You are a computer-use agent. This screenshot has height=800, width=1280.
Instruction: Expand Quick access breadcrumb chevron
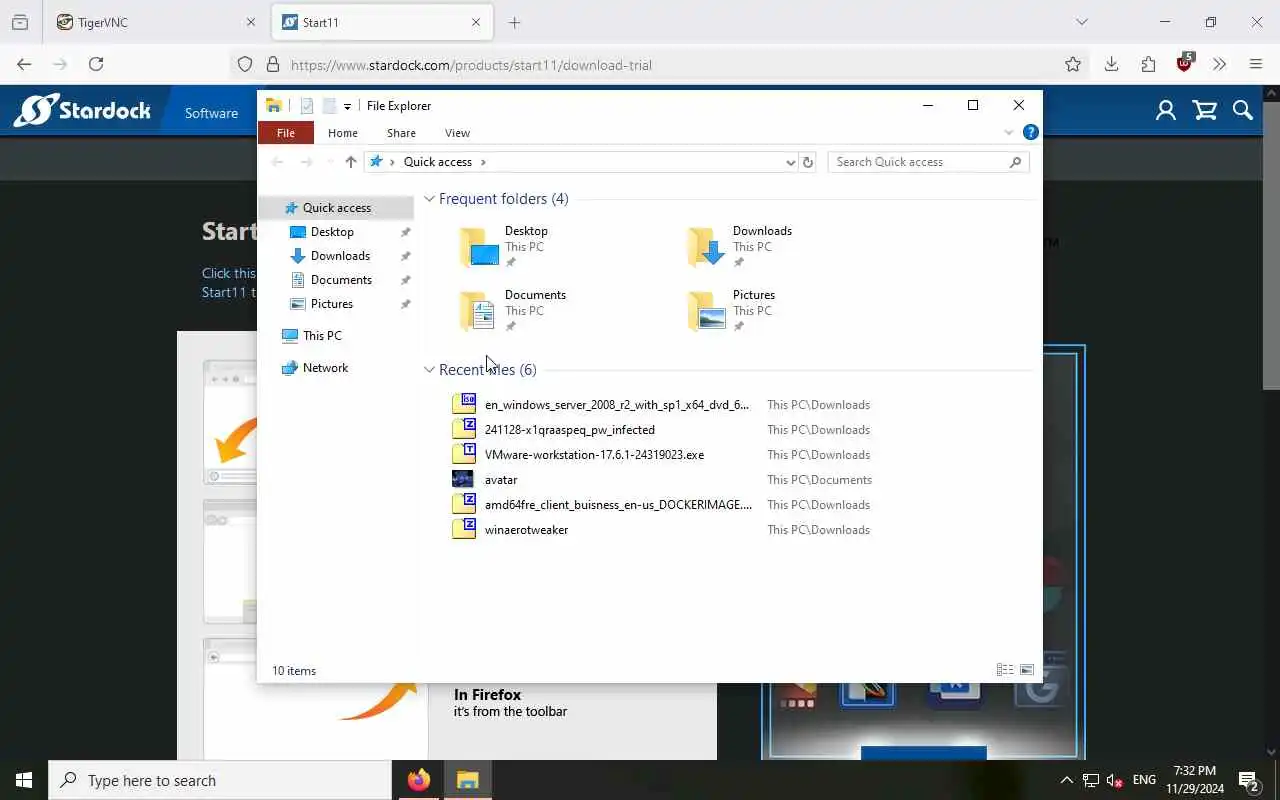[484, 162]
